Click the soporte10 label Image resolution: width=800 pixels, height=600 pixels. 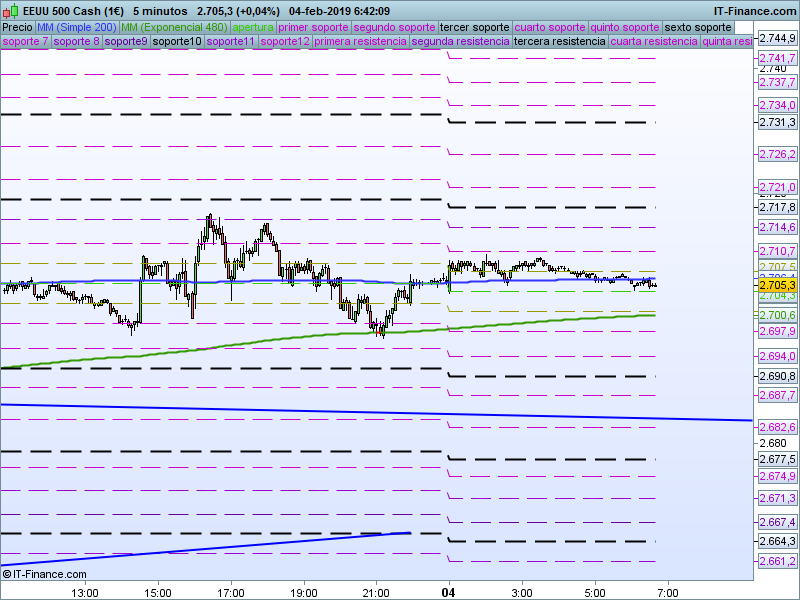coord(177,41)
